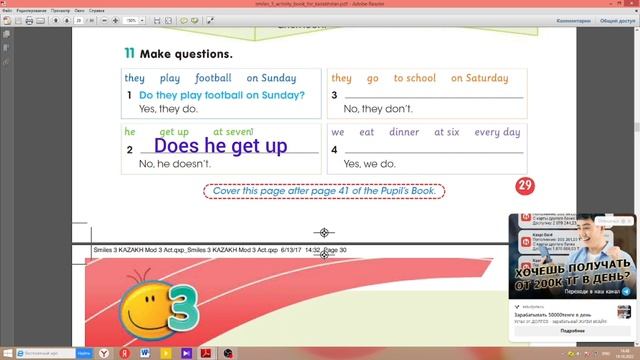Click the text 'Do they play football on Sunday?'
Viewport: 640px width, 360px height.
pyautogui.click(x=222, y=95)
